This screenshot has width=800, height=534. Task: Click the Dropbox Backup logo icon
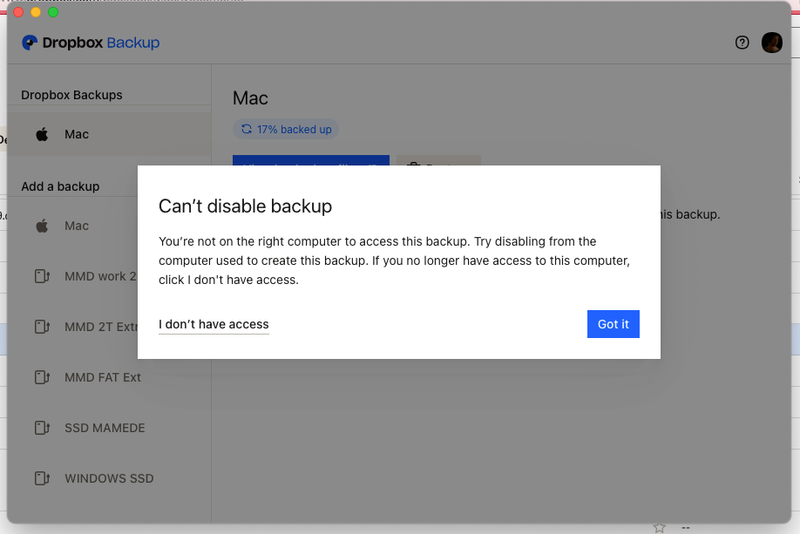coord(30,43)
